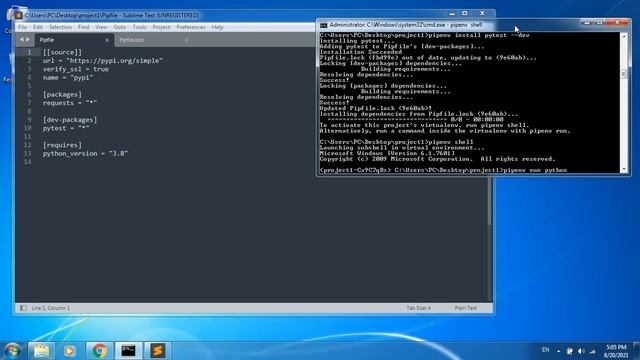The image size is (640, 360).
Task: Click the Sublime Text window icon in title bar
Action: (19, 15)
